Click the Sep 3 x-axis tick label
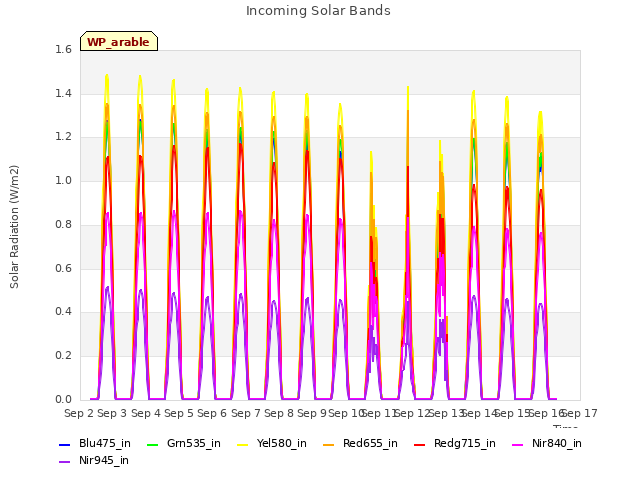The image size is (640, 480). [112, 413]
